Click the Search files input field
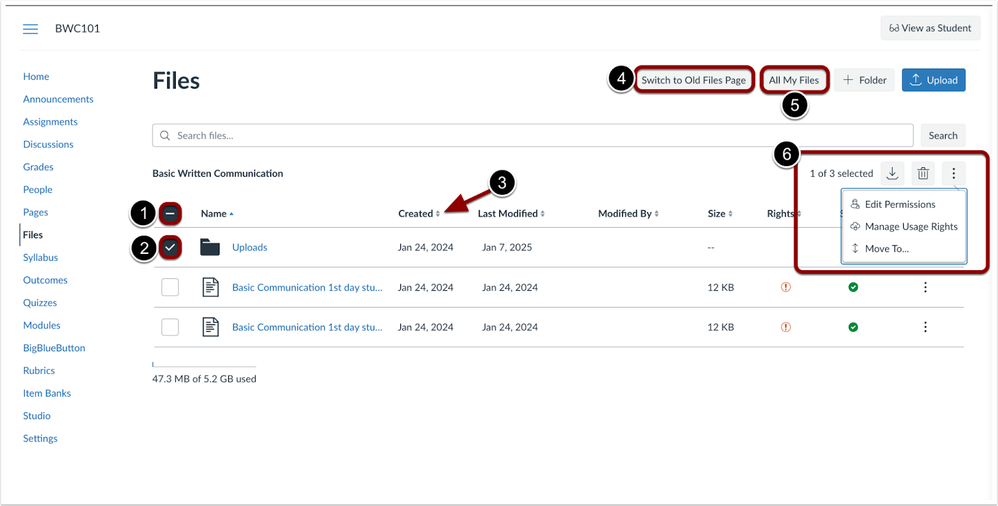Screen dimensions: 998x506 [x=540, y=136]
